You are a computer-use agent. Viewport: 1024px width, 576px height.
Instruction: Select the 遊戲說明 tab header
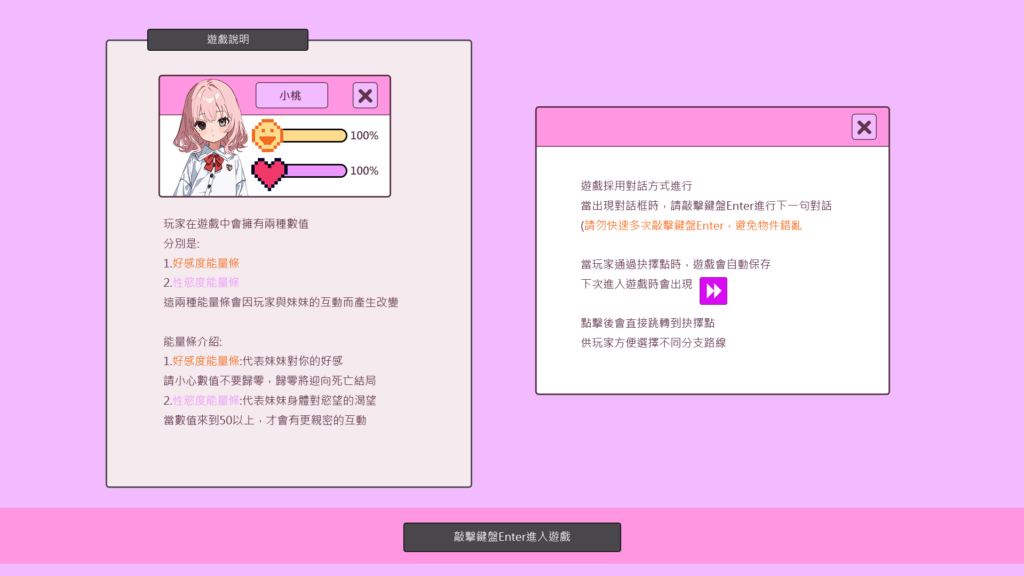pos(228,39)
